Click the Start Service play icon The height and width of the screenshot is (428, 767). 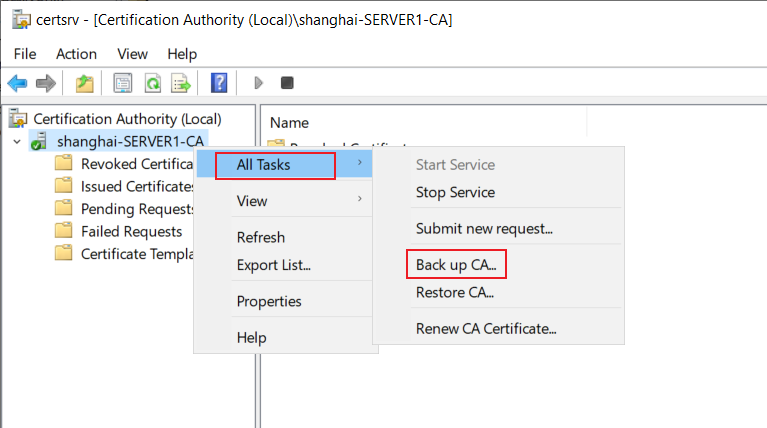259,83
